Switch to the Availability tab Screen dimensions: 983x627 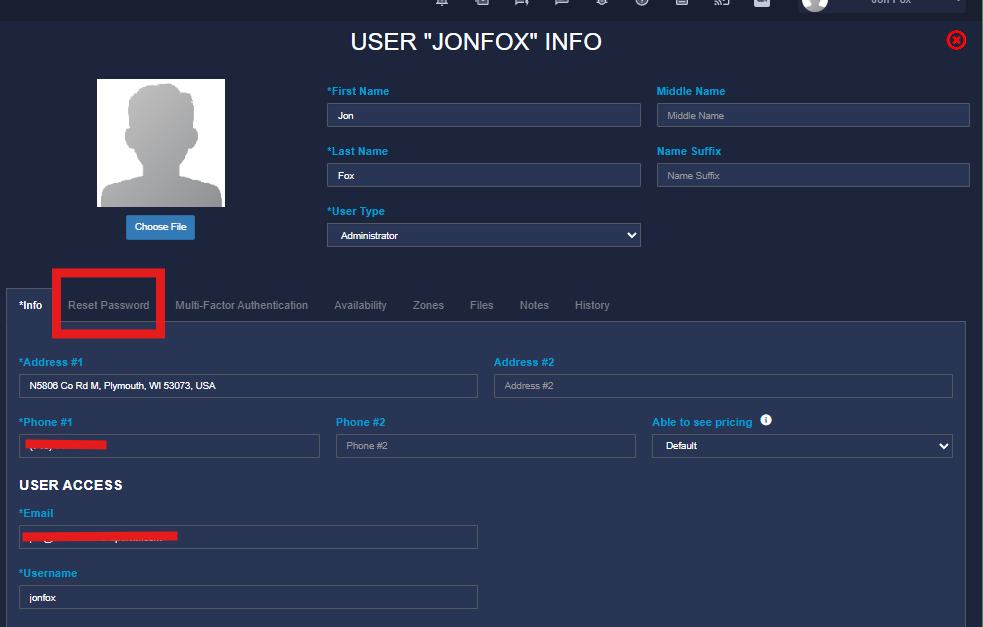click(360, 305)
